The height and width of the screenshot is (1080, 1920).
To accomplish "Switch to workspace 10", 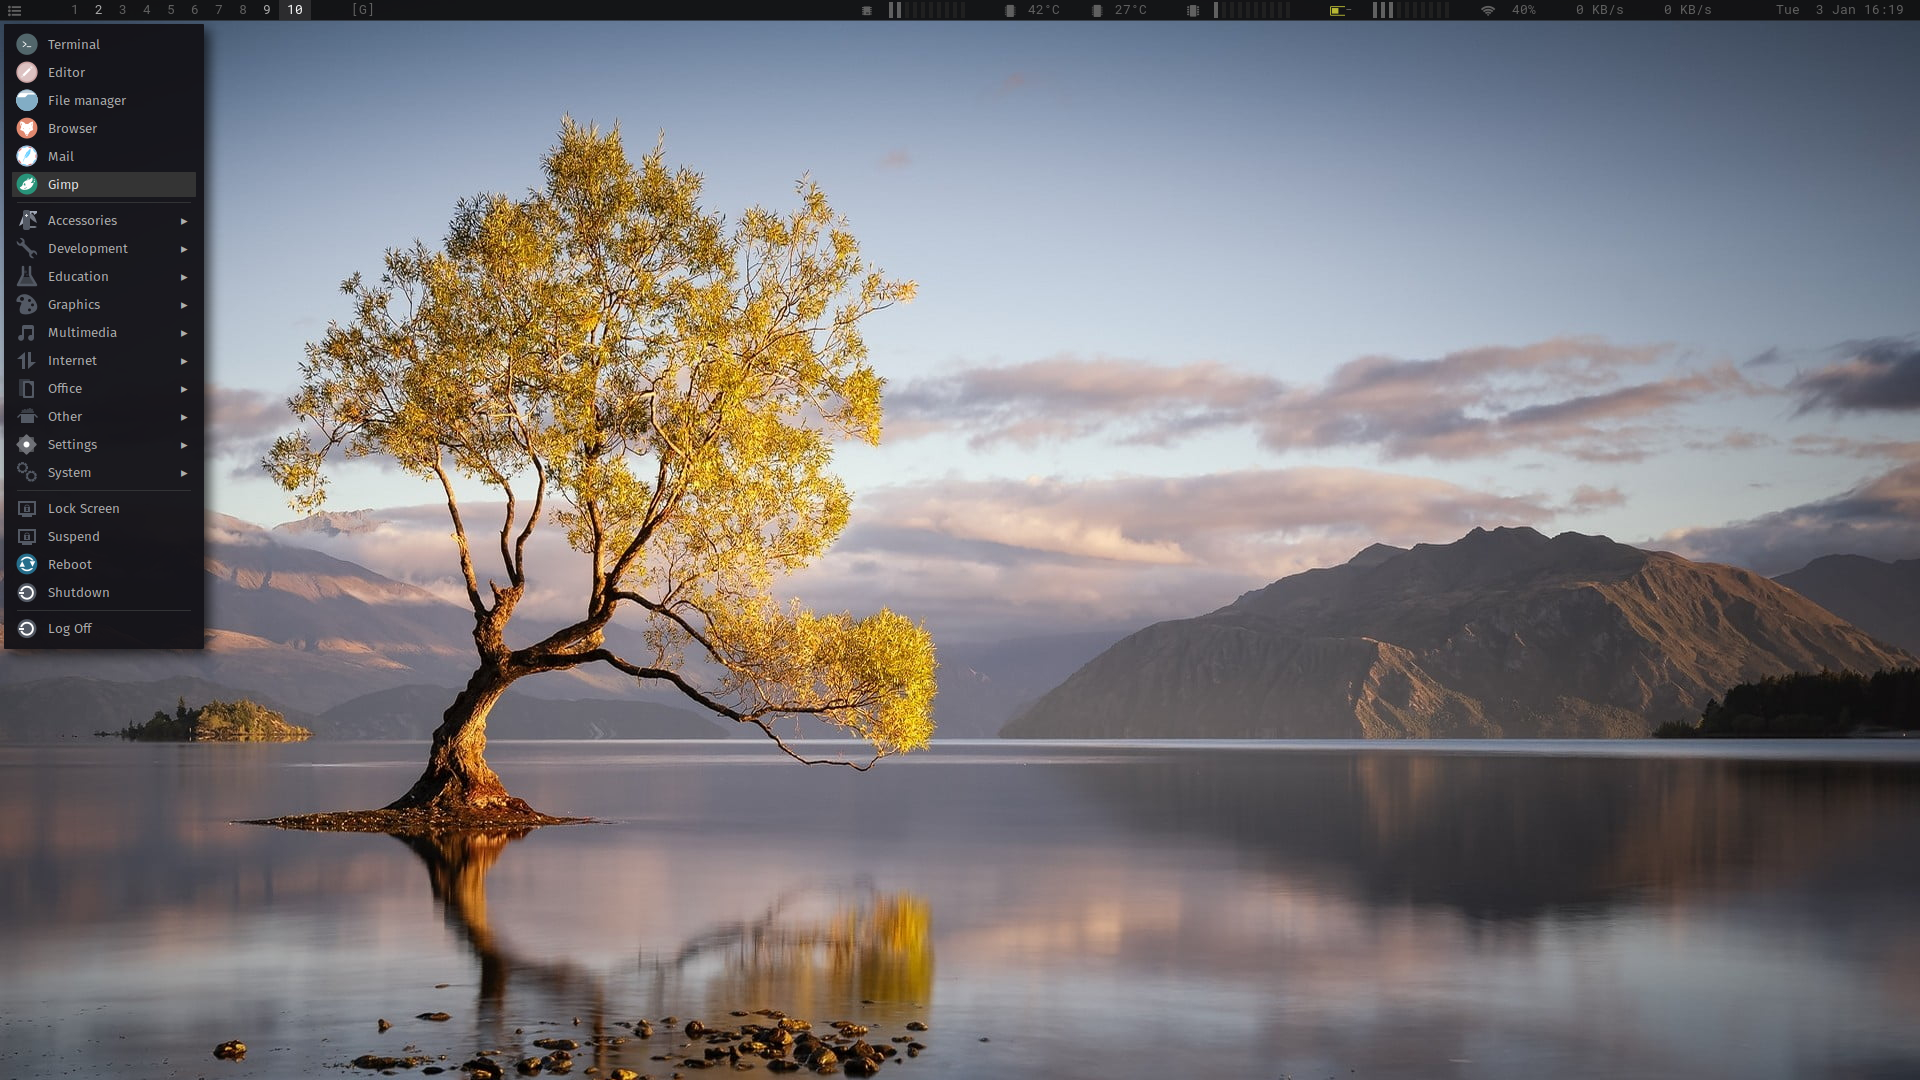I will click(295, 10).
